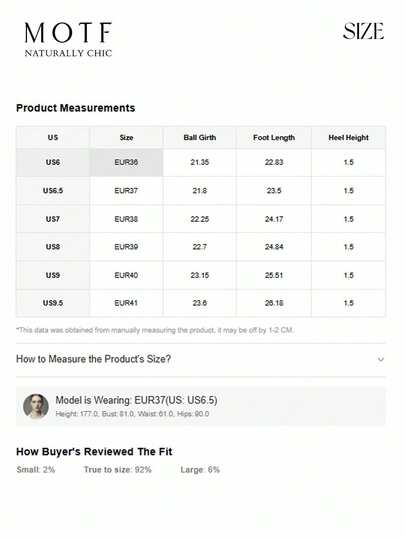Click Model is Wearing EUR37 text
This screenshot has width=405, height=539.
tap(136, 400)
